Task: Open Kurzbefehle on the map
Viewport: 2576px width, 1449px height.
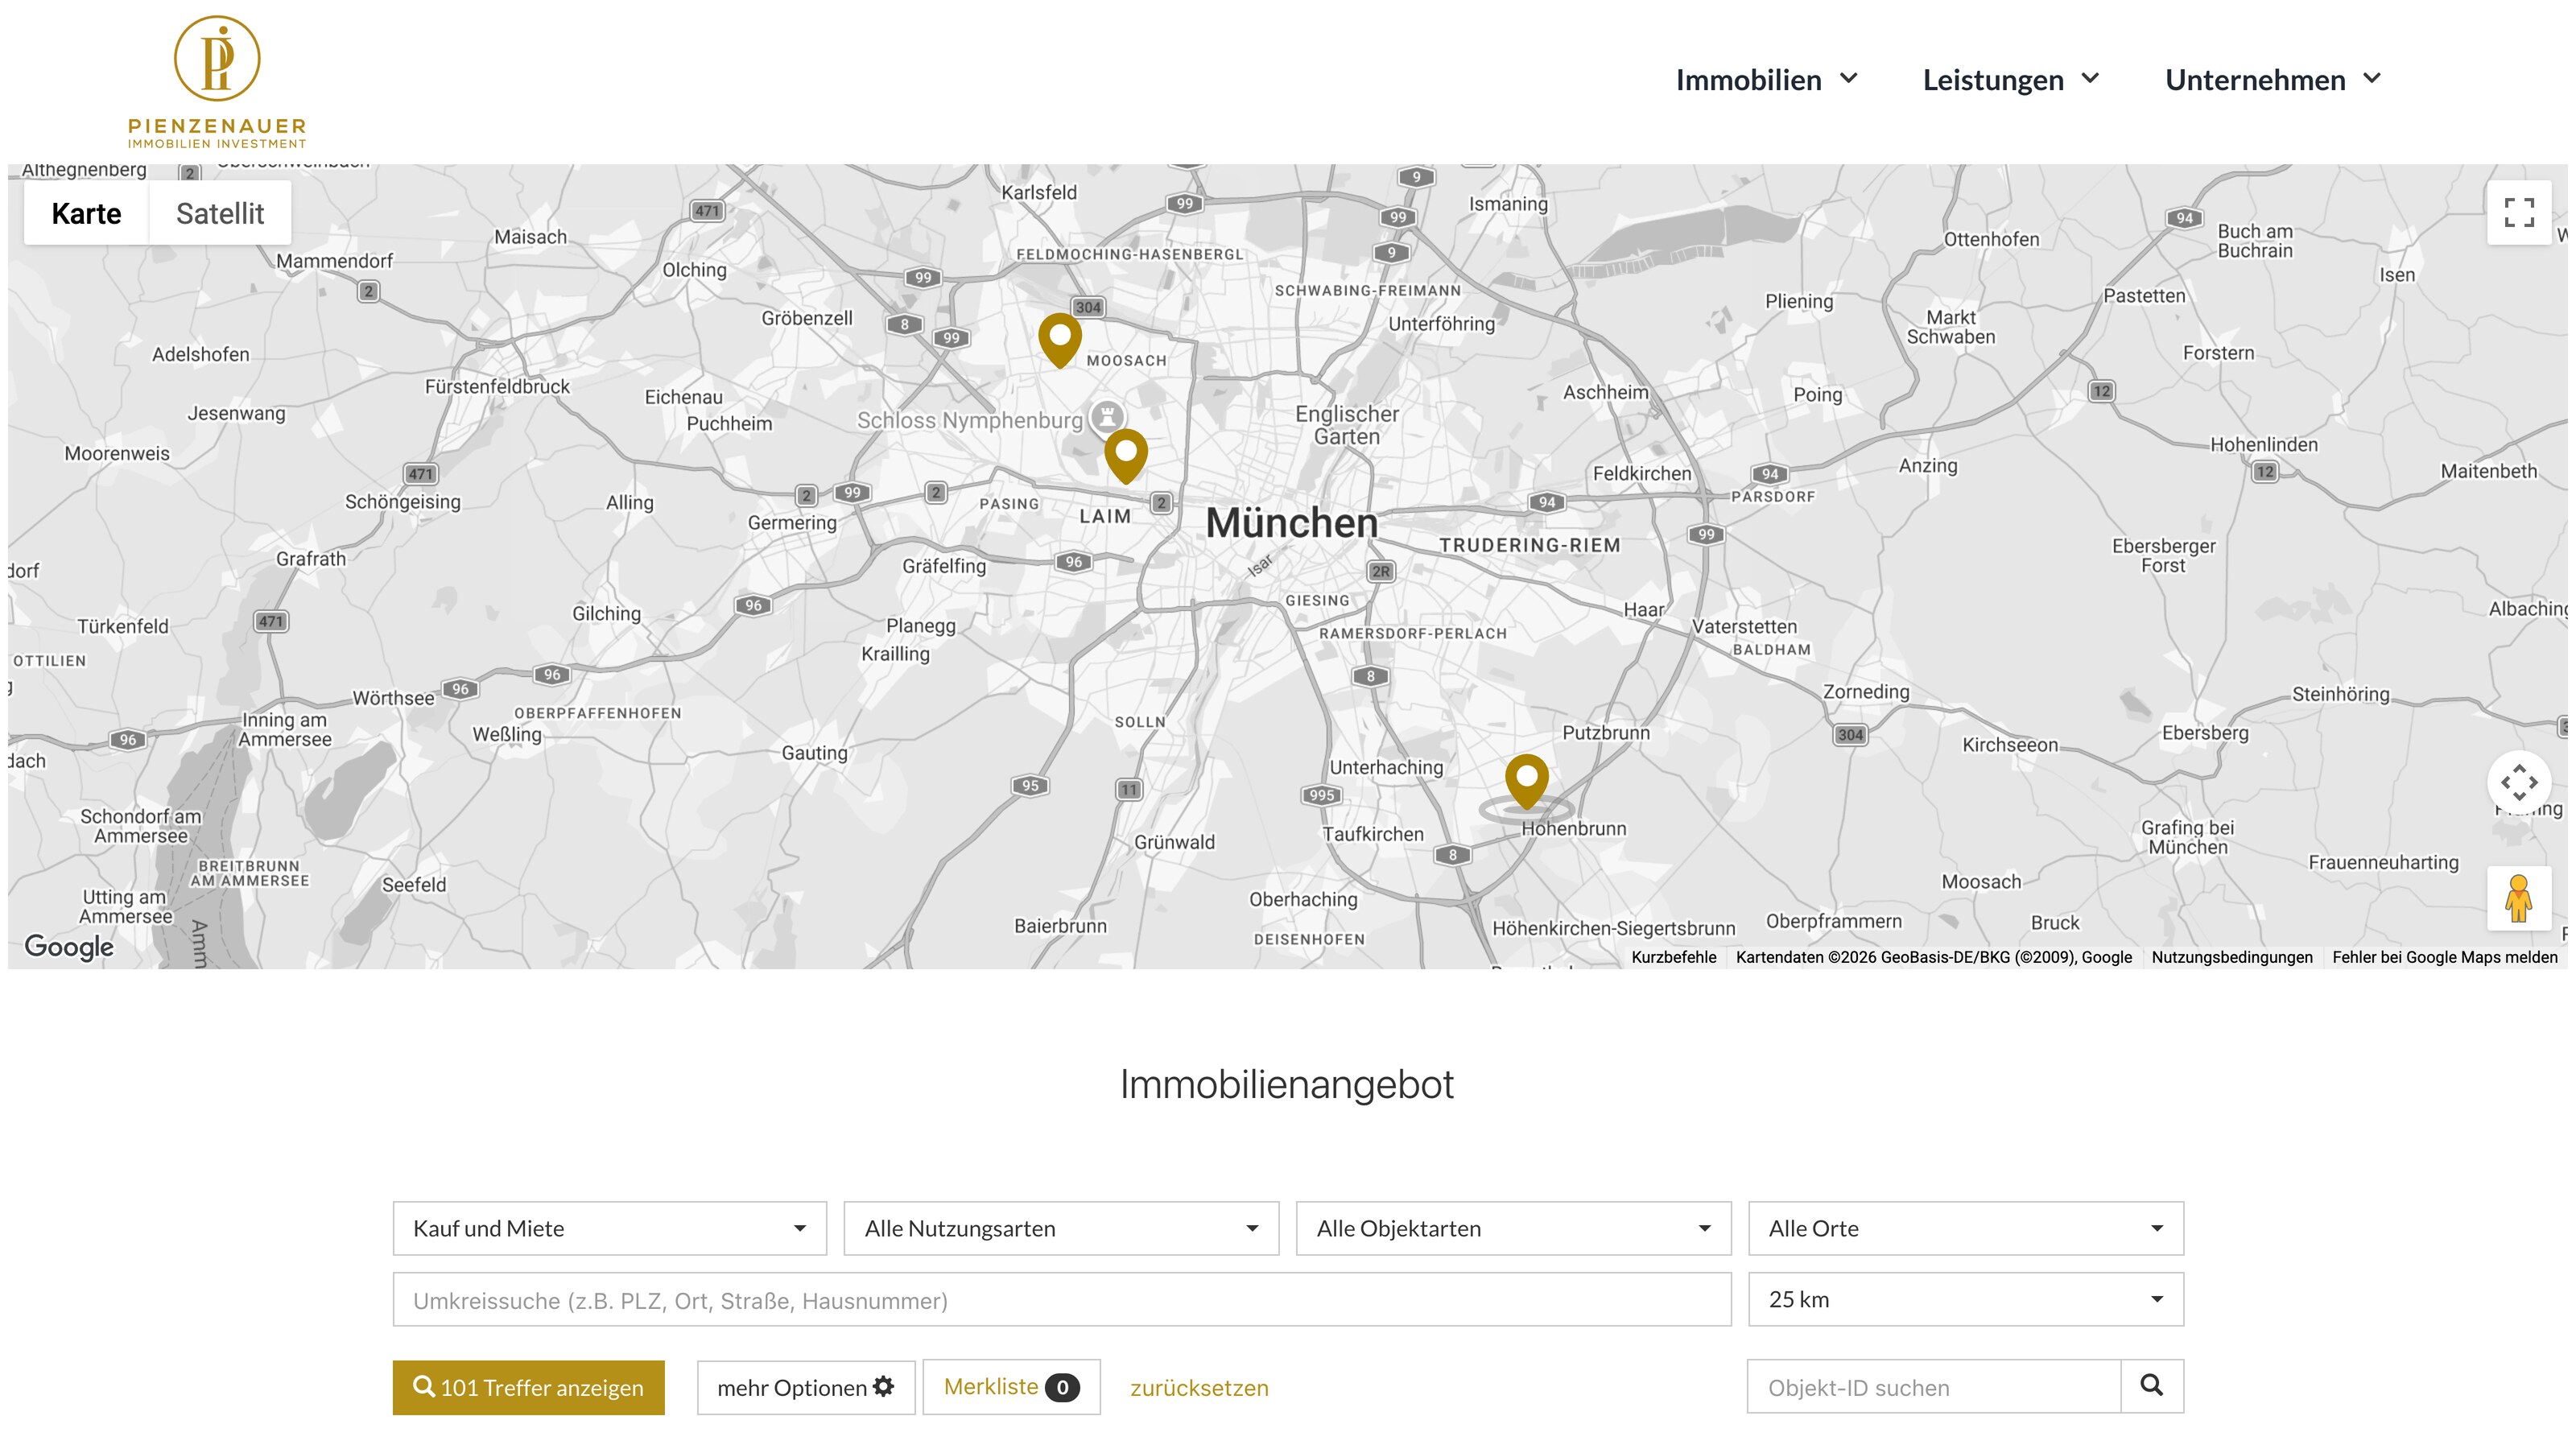Action: (x=1673, y=957)
